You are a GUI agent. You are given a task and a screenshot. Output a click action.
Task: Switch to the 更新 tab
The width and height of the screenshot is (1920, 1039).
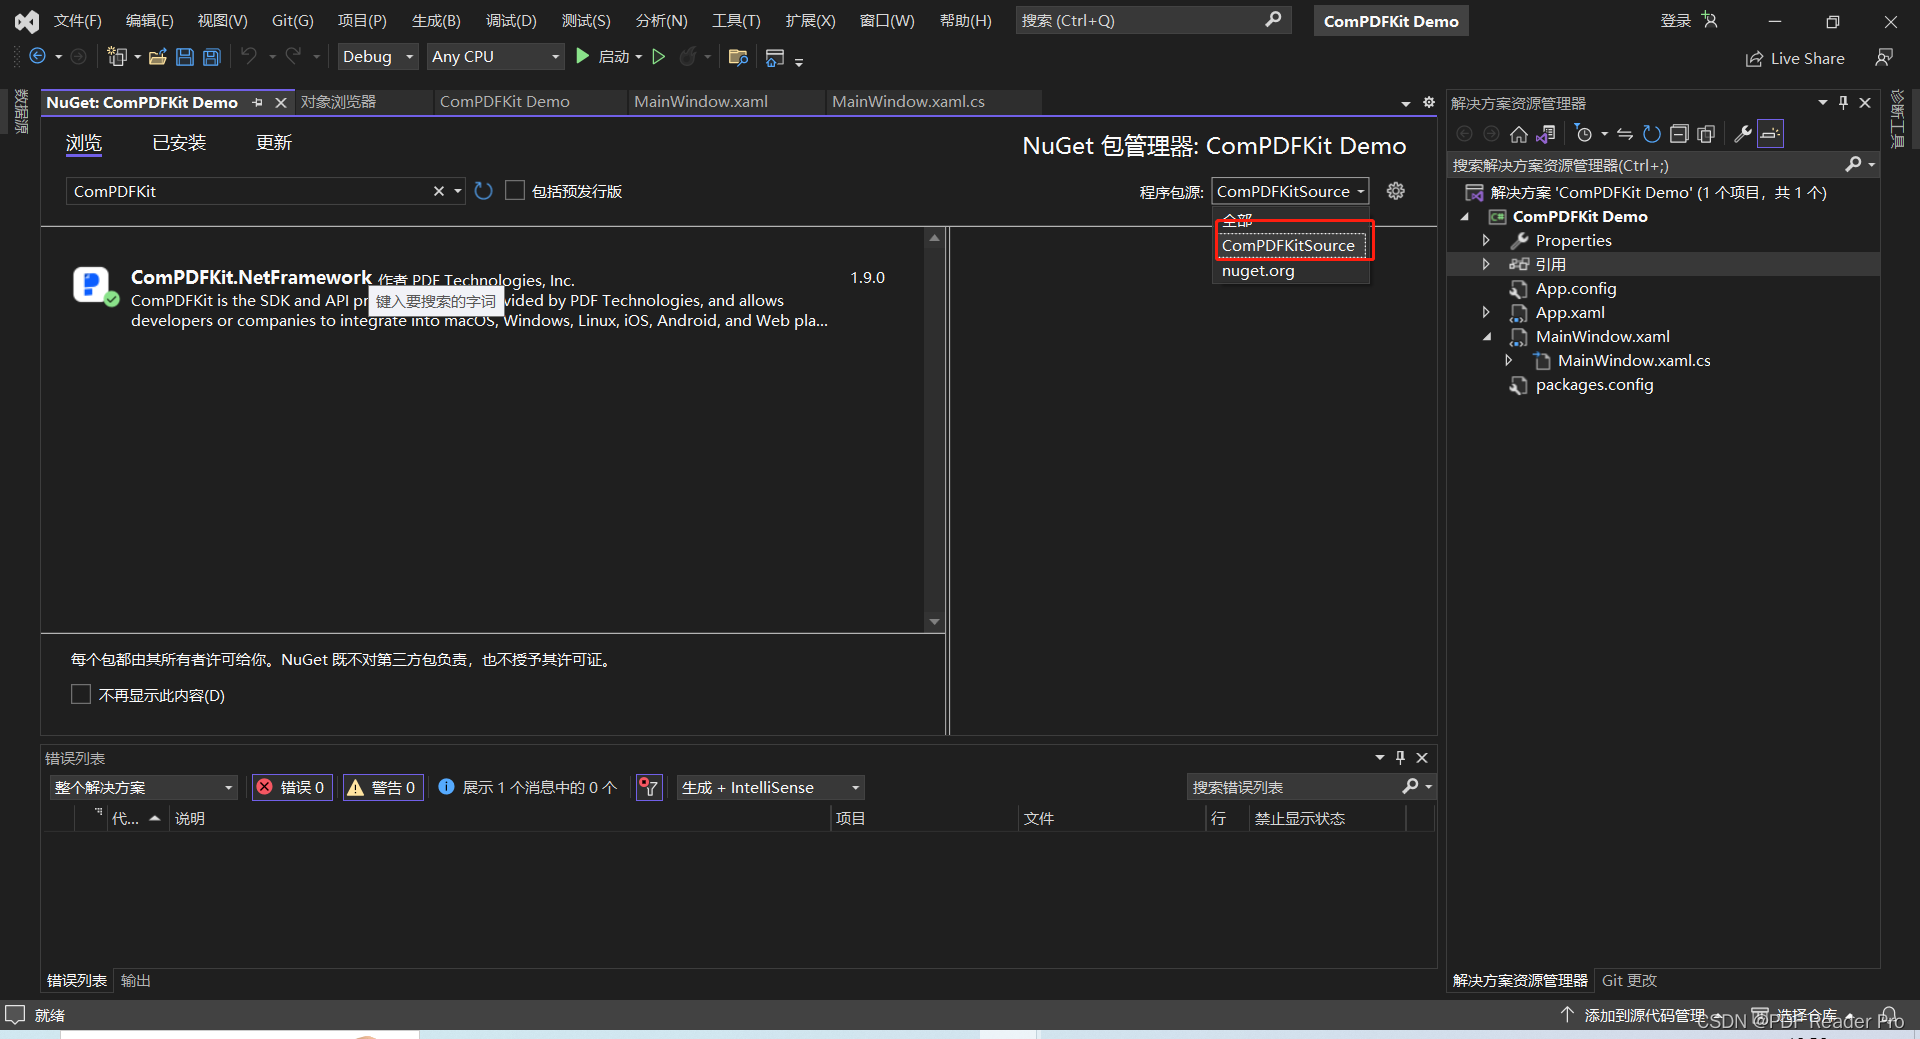click(x=274, y=143)
